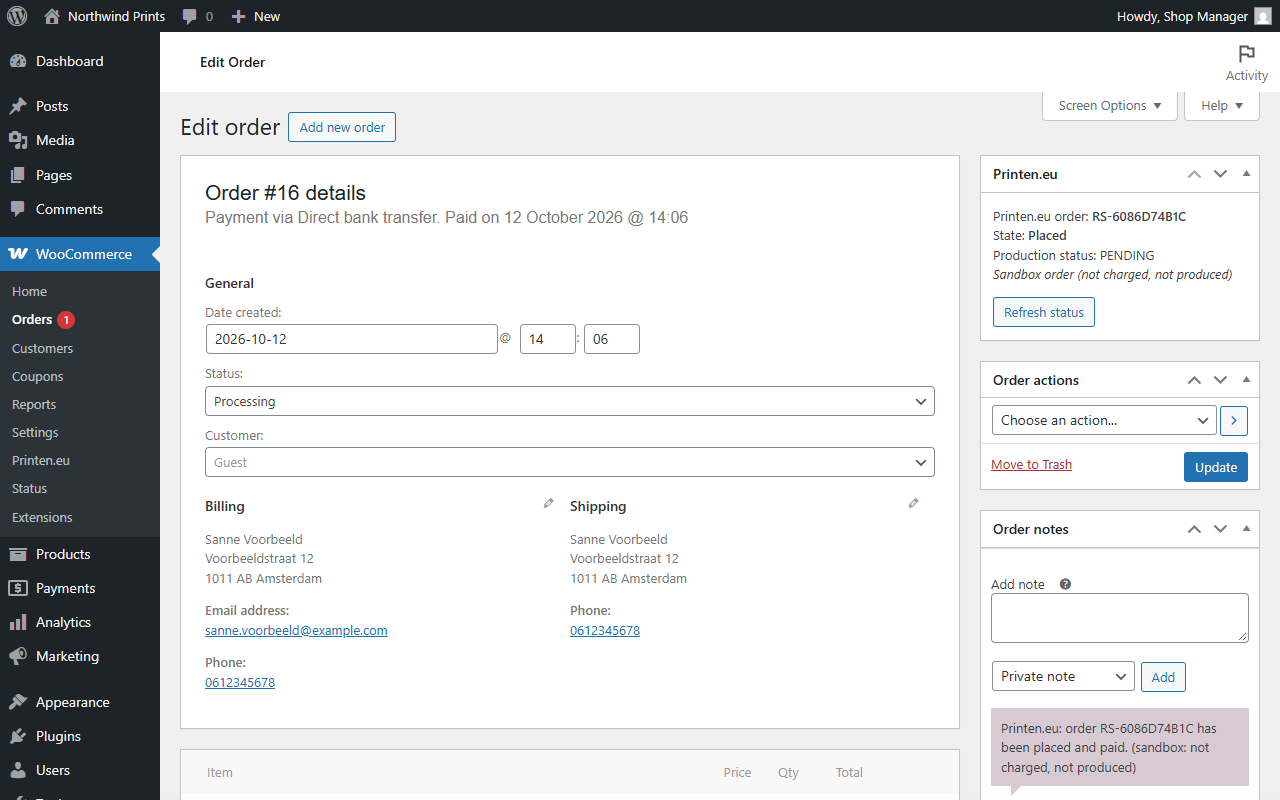Click the Add note help icon
Screen dimensions: 1280x800
[1065, 584]
